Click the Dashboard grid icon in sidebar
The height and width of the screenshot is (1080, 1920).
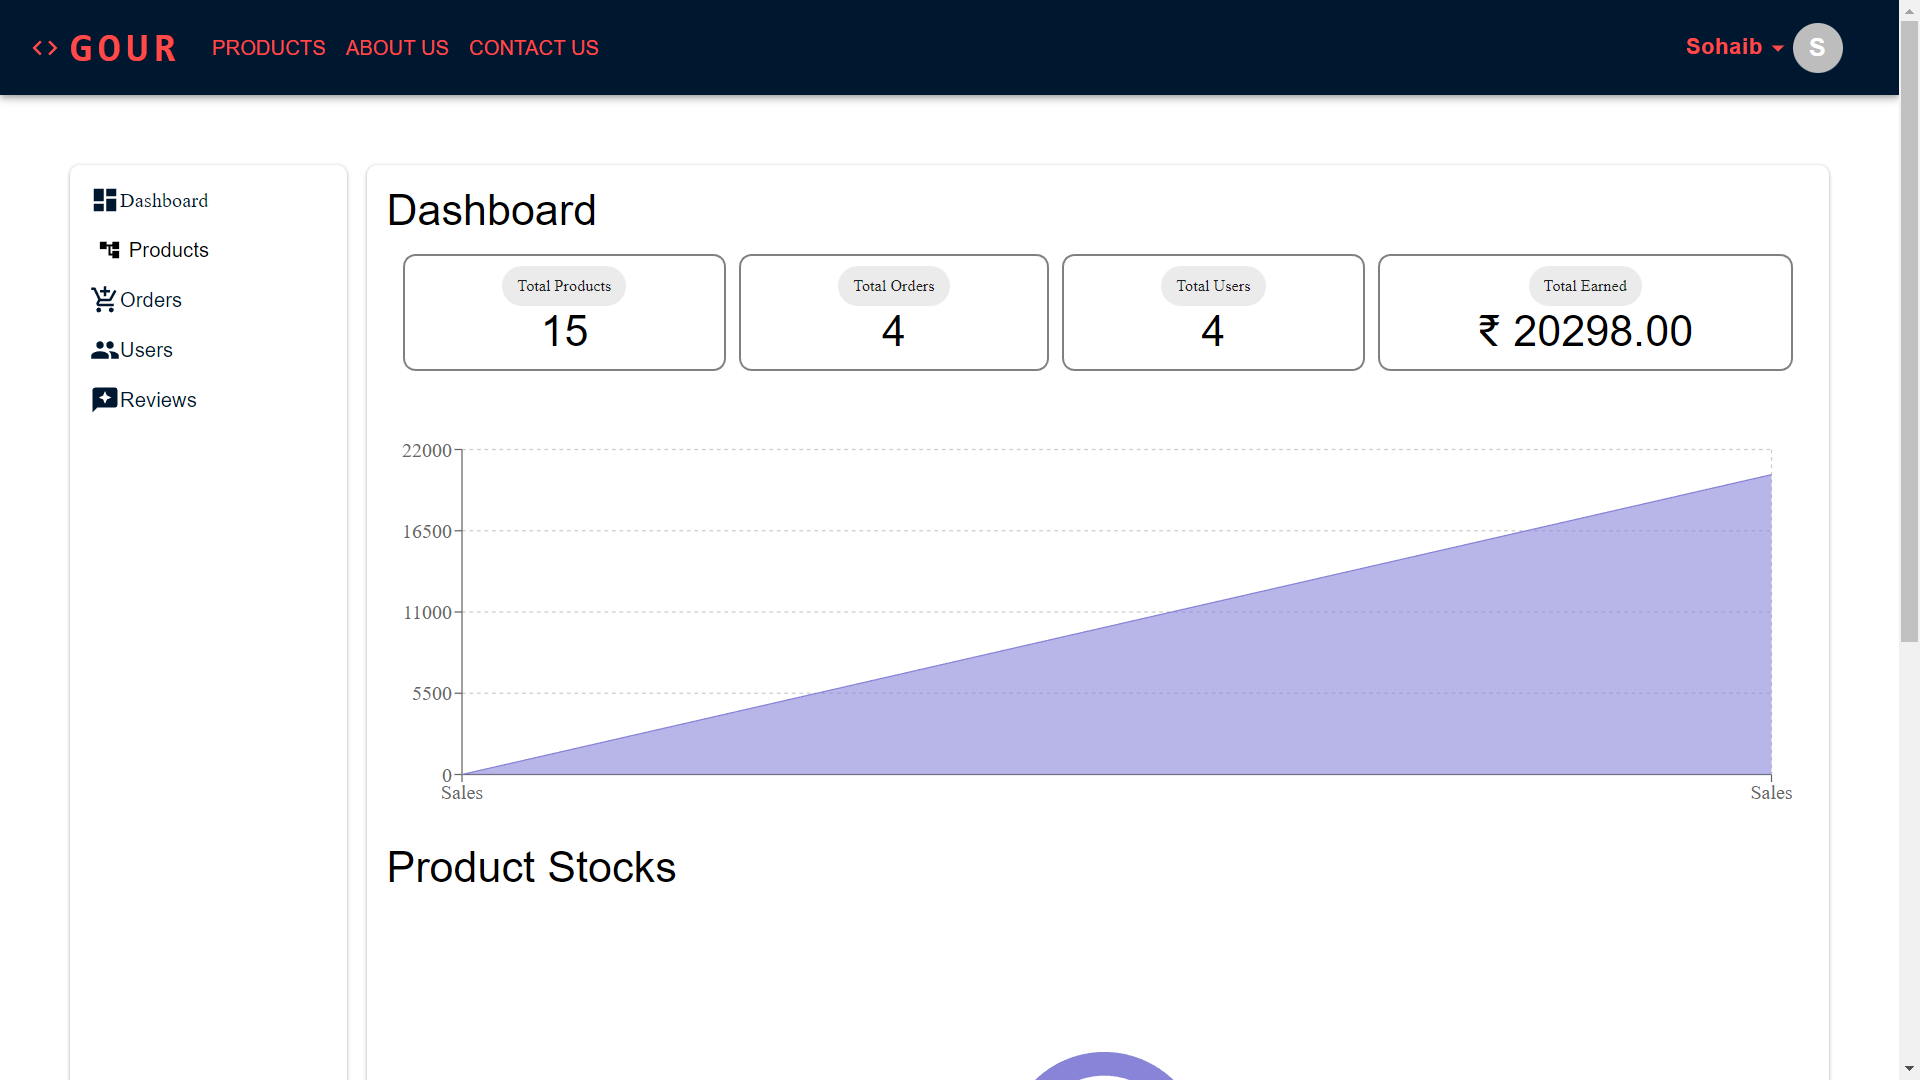[x=104, y=200]
